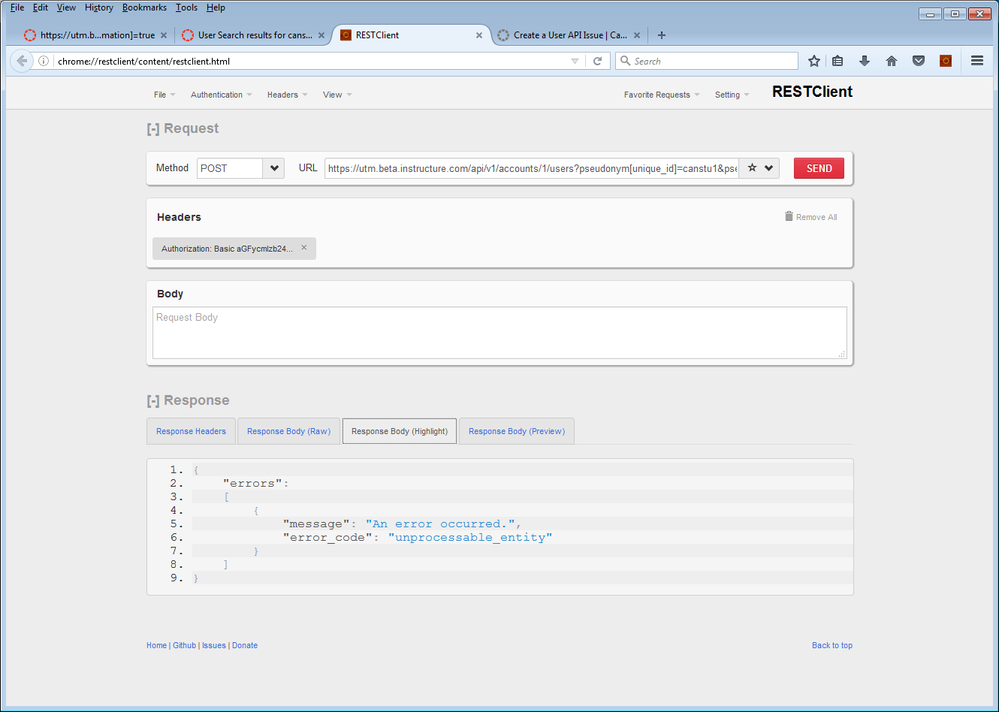Open the Method dropdown arrow
Image resolution: width=999 pixels, height=712 pixels.
pos(274,168)
